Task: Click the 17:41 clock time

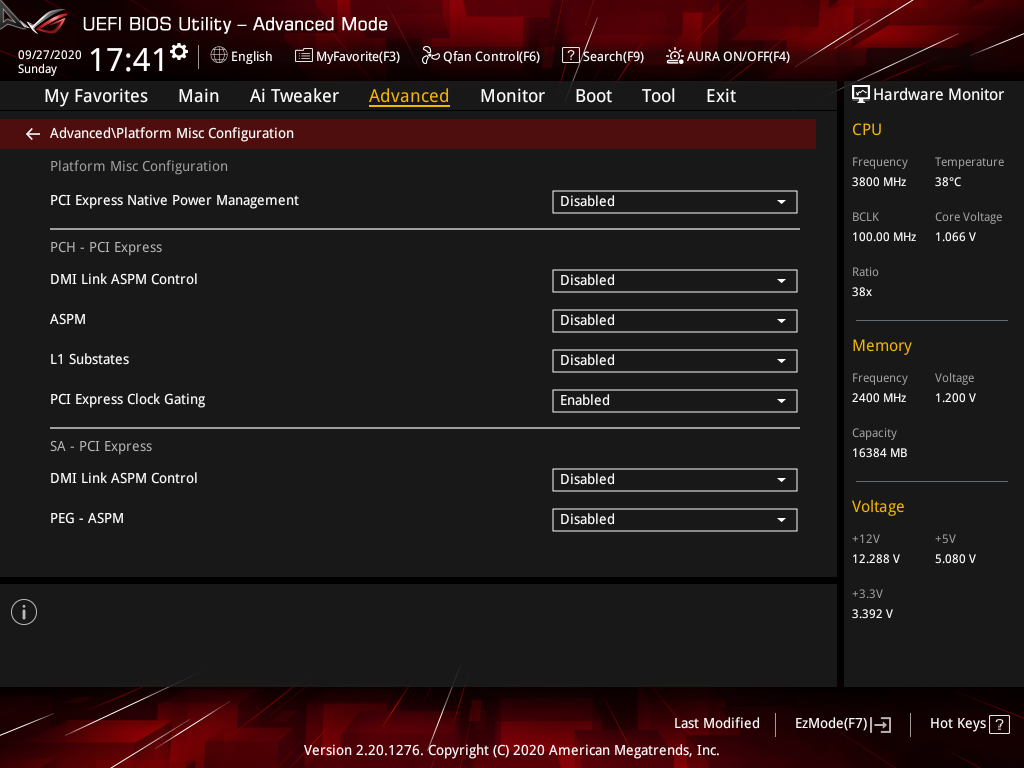Action: [127, 59]
